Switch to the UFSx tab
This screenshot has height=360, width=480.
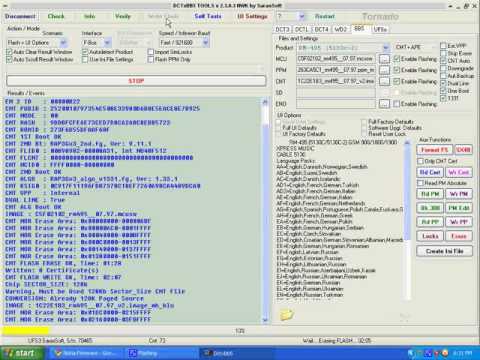click(380, 29)
